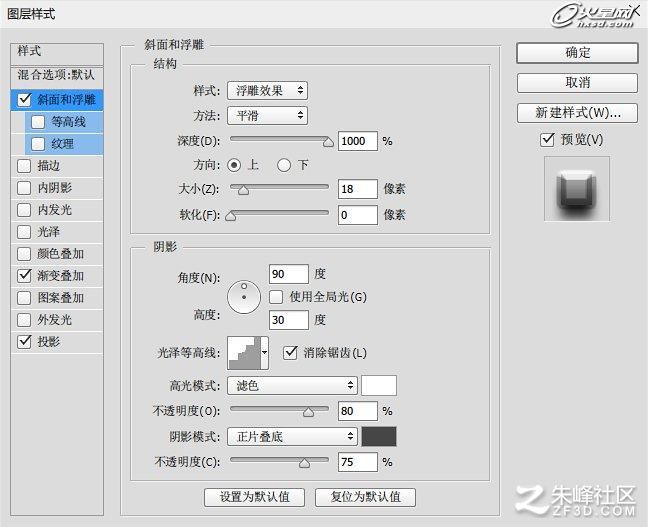Viewport: 648px width, 527px height.
Task: Uncheck the 投影 checkbox
Action: click(x=24, y=341)
